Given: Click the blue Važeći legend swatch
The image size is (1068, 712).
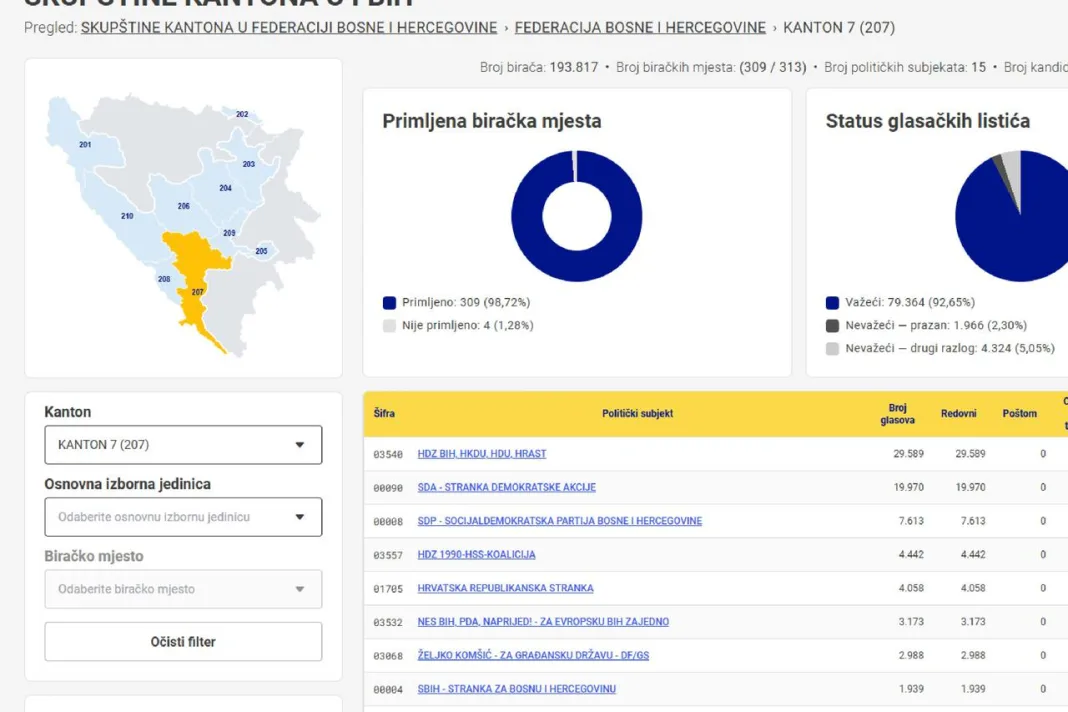Looking at the screenshot, I should click(x=832, y=303).
